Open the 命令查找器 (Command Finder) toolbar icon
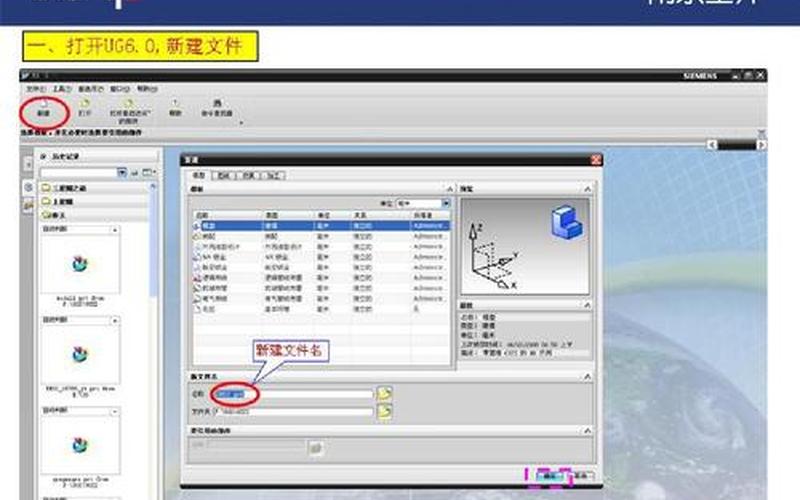Viewport: 800px width, 500px height. pos(217,108)
